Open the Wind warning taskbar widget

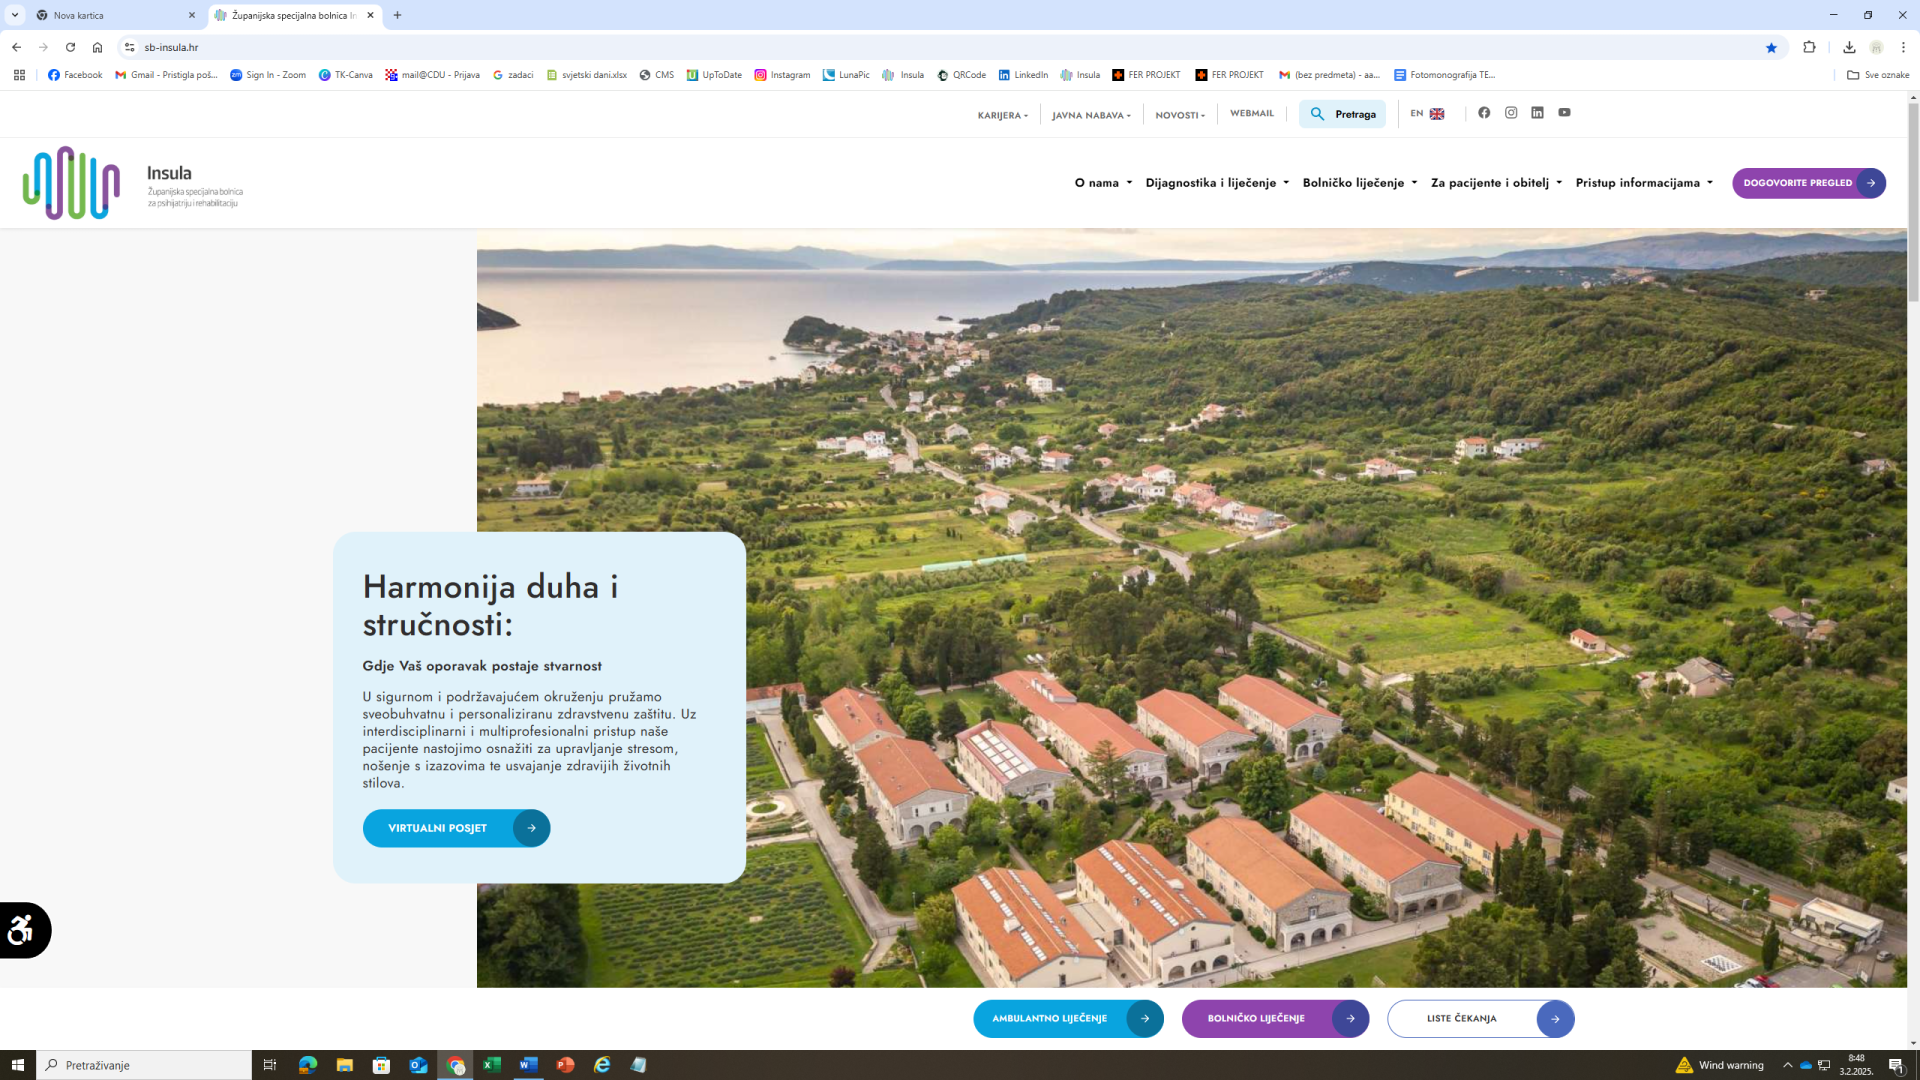click(x=1719, y=1065)
